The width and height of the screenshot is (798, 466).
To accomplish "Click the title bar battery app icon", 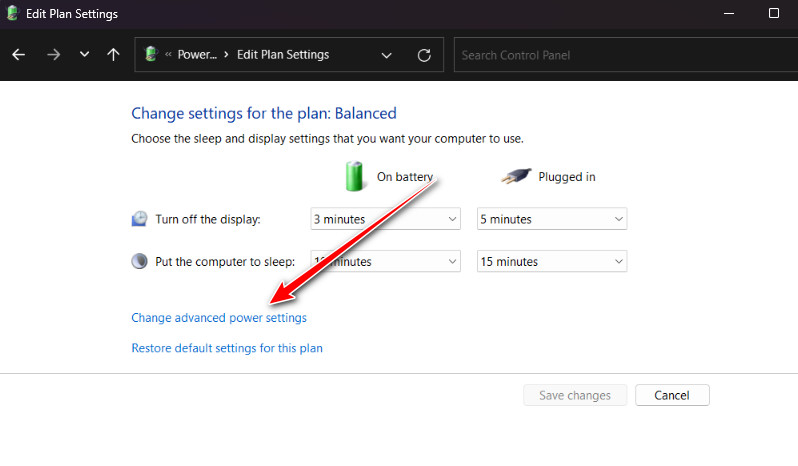I will click(13, 14).
